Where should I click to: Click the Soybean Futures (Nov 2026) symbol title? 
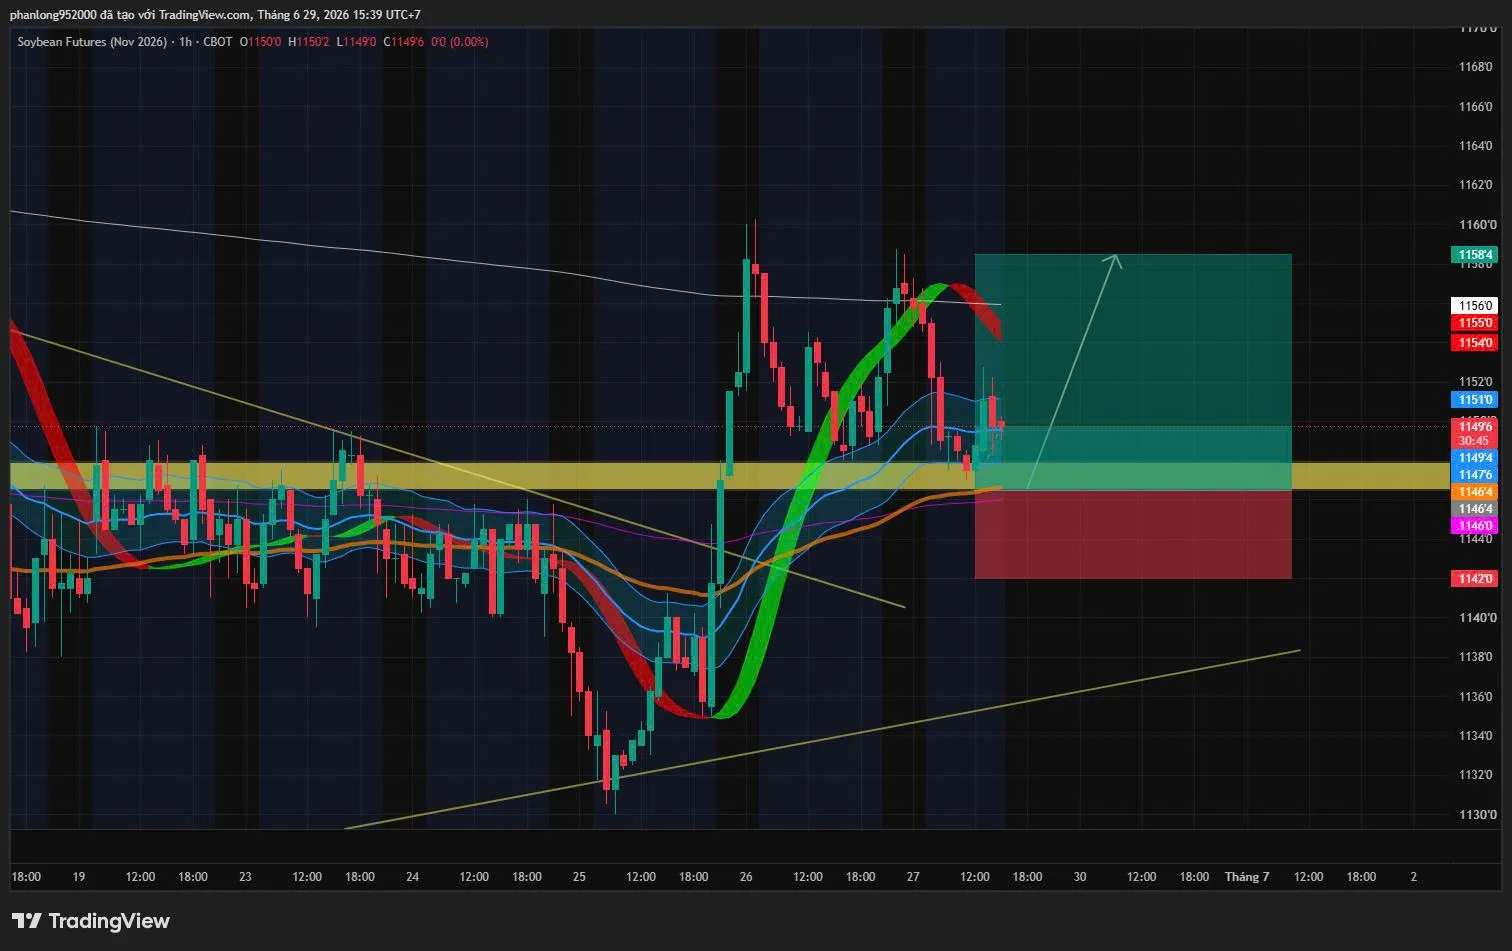click(x=92, y=42)
